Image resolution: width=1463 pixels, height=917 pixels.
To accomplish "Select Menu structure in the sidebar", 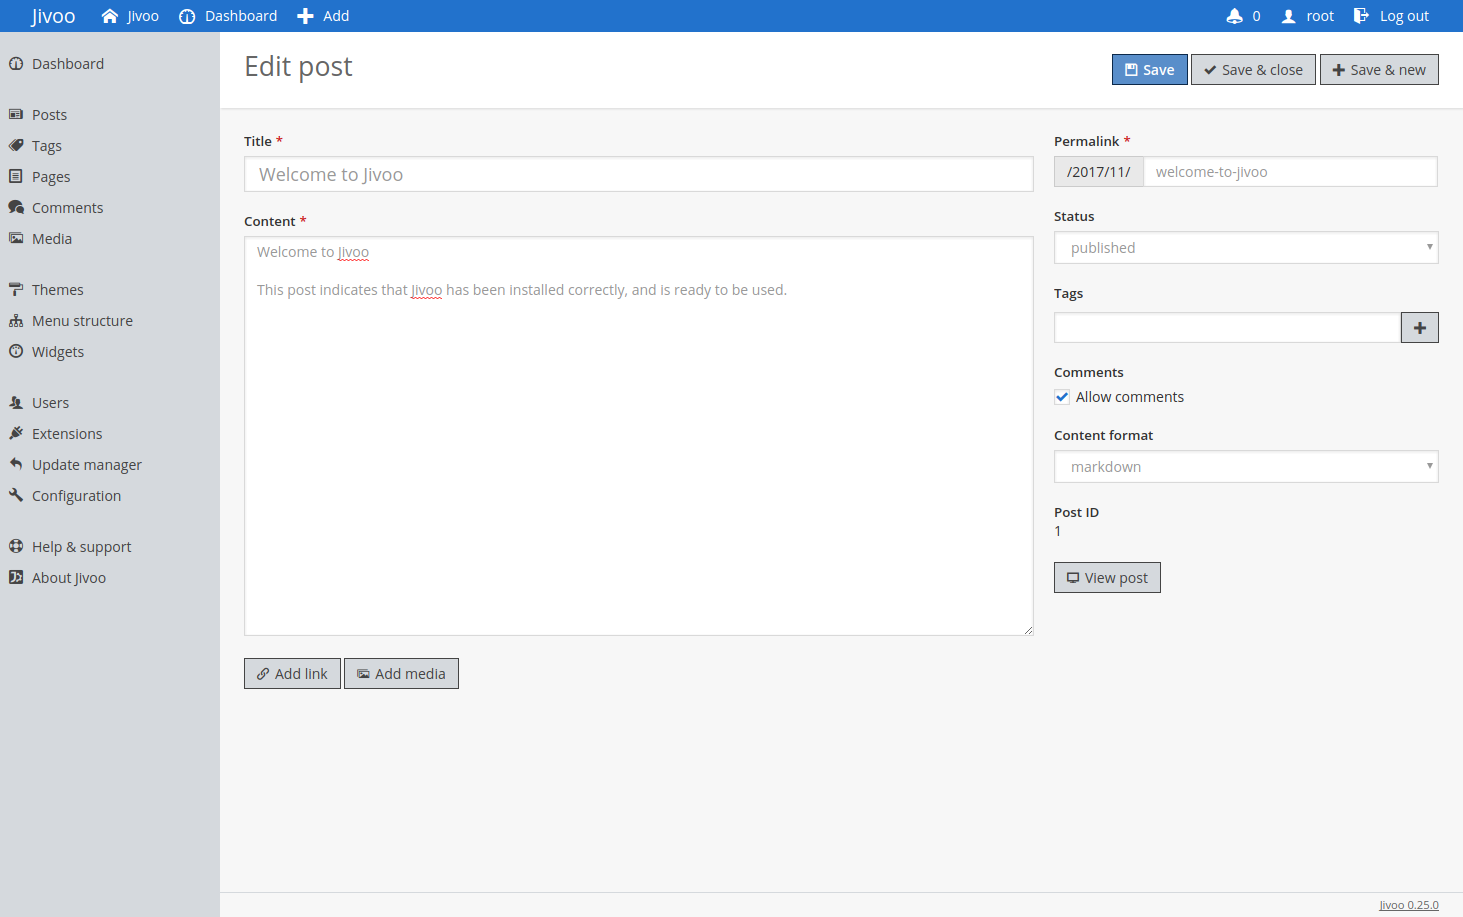I will [82, 321].
